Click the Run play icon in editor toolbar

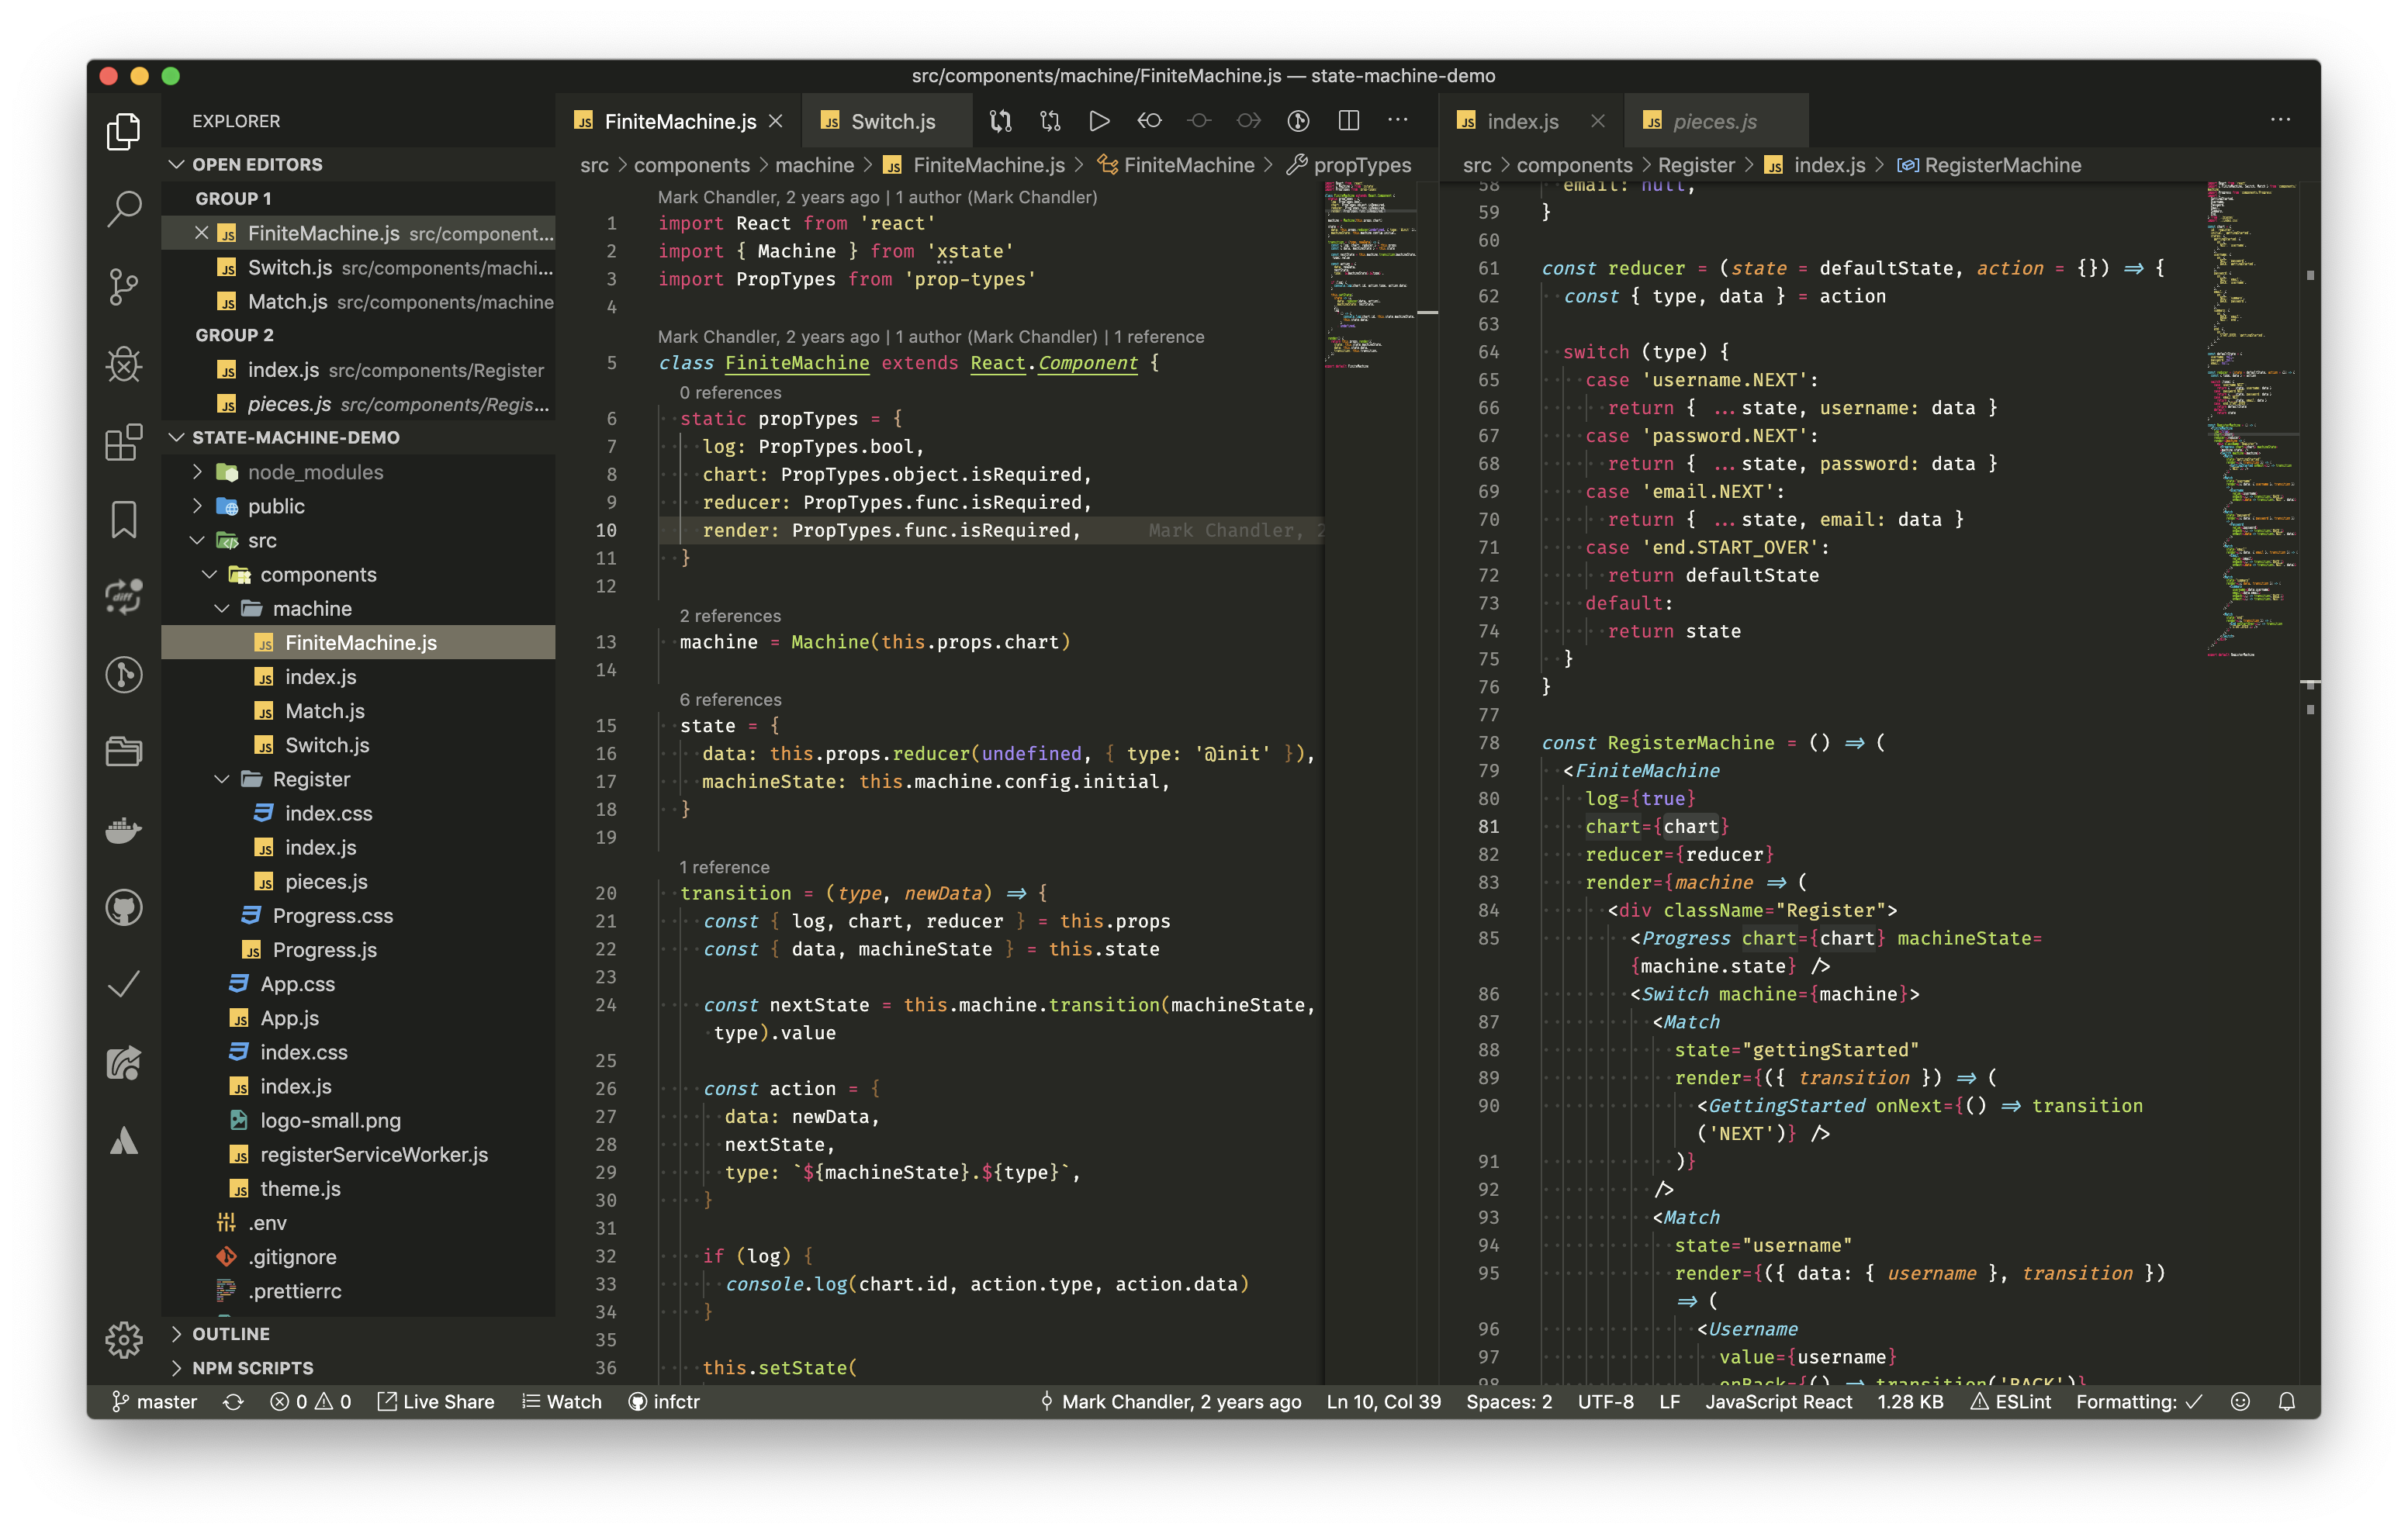coord(1099,121)
